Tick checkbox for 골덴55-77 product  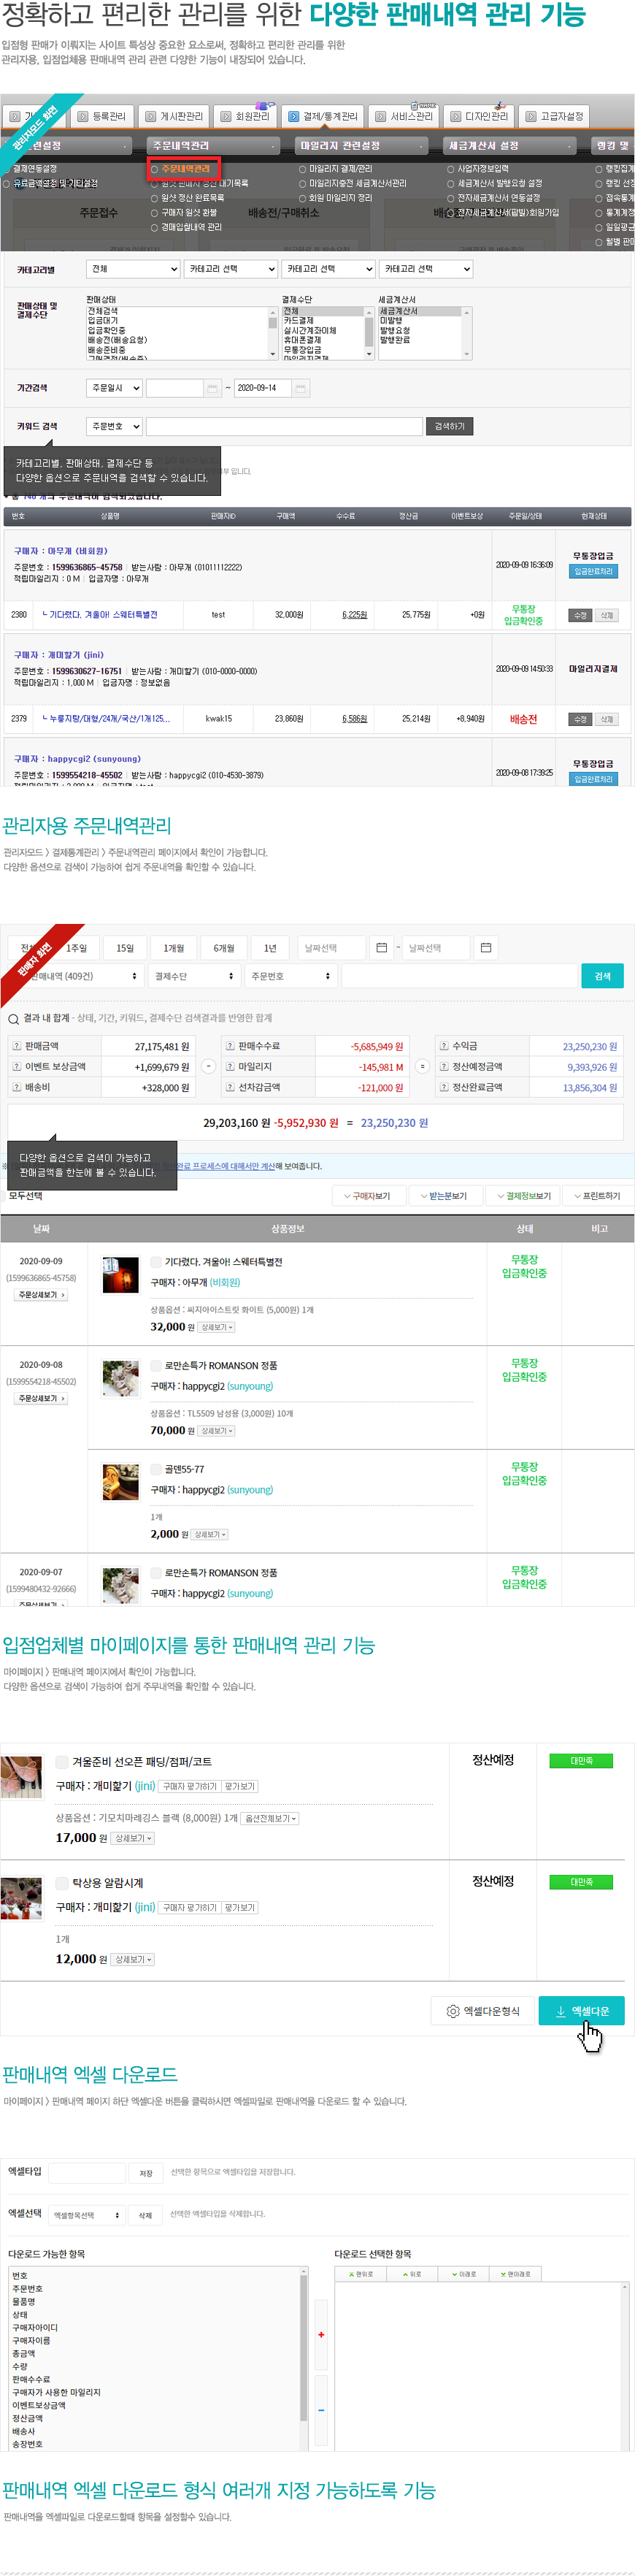click(x=156, y=1469)
